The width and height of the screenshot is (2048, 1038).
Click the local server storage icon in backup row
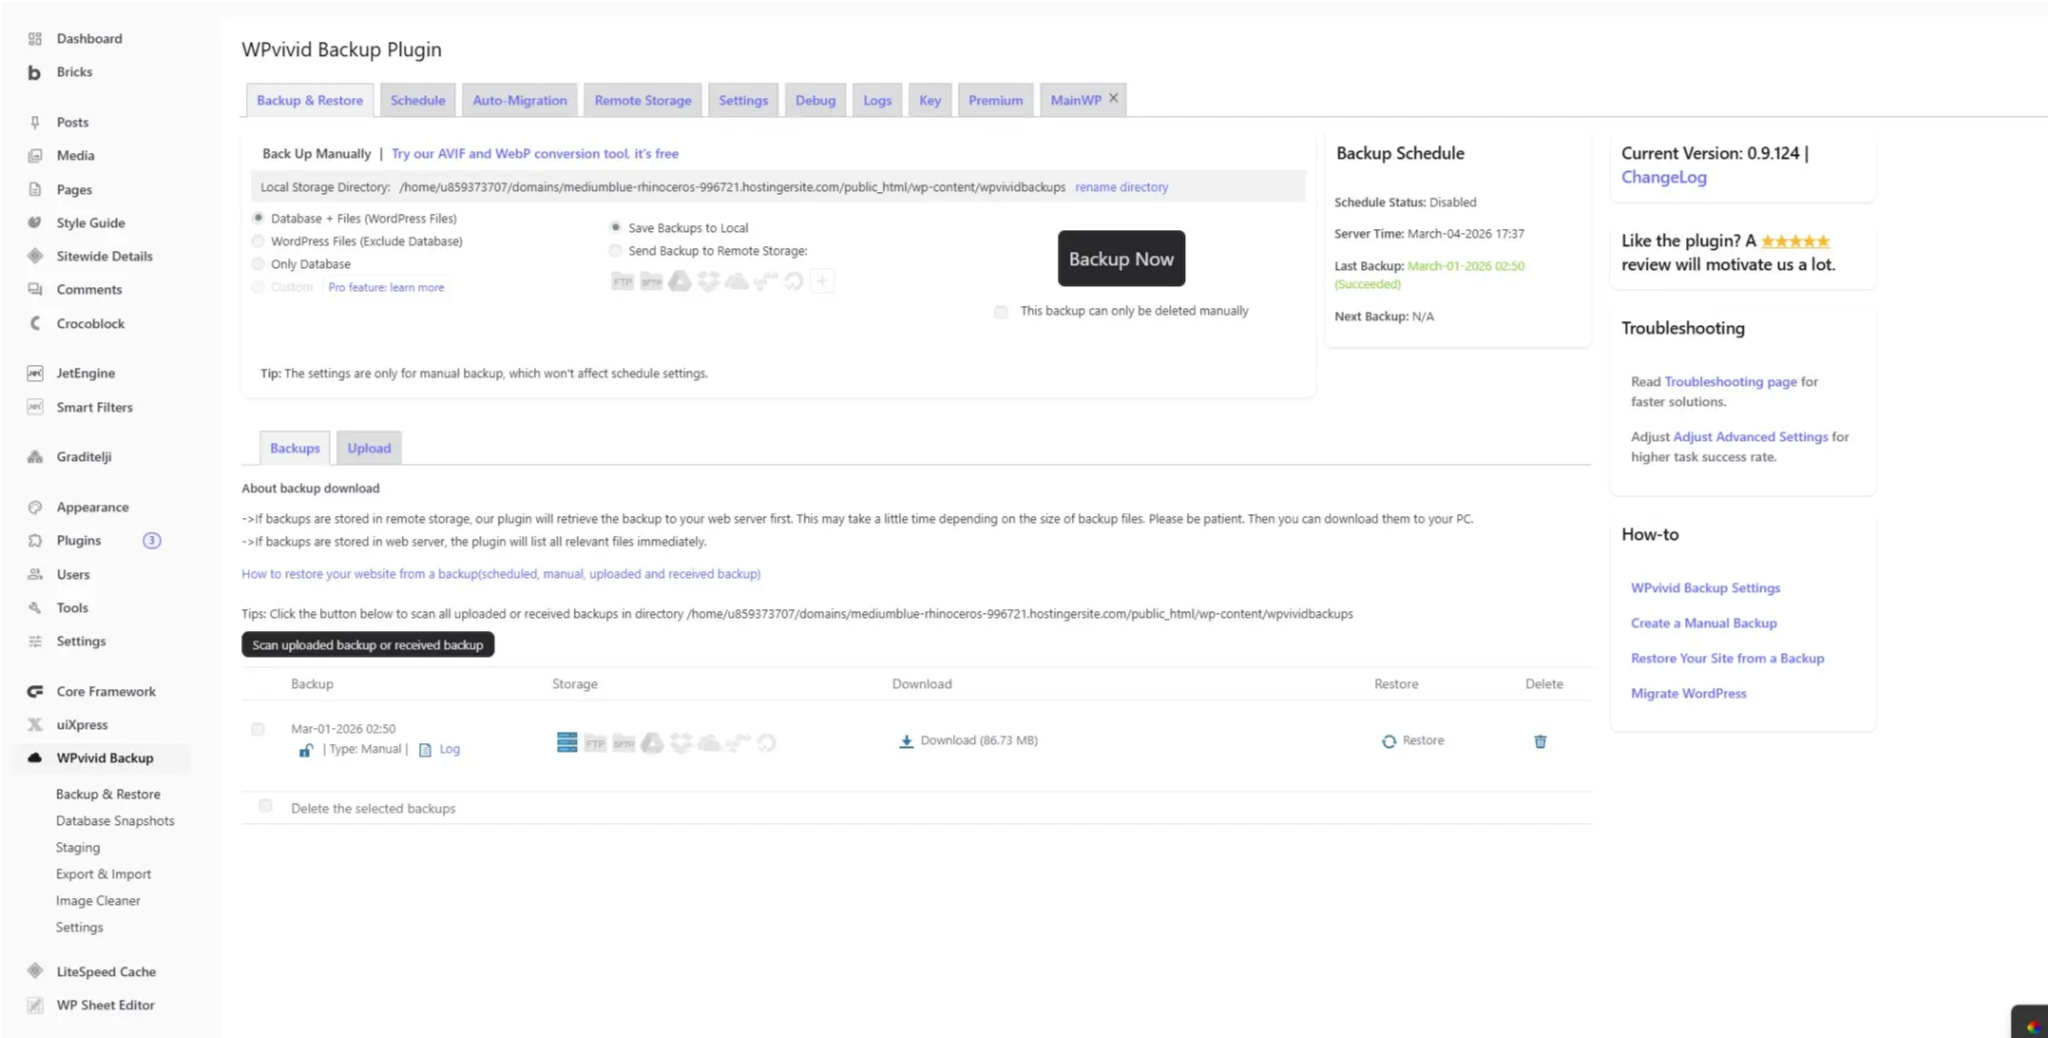tap(567, 742)
